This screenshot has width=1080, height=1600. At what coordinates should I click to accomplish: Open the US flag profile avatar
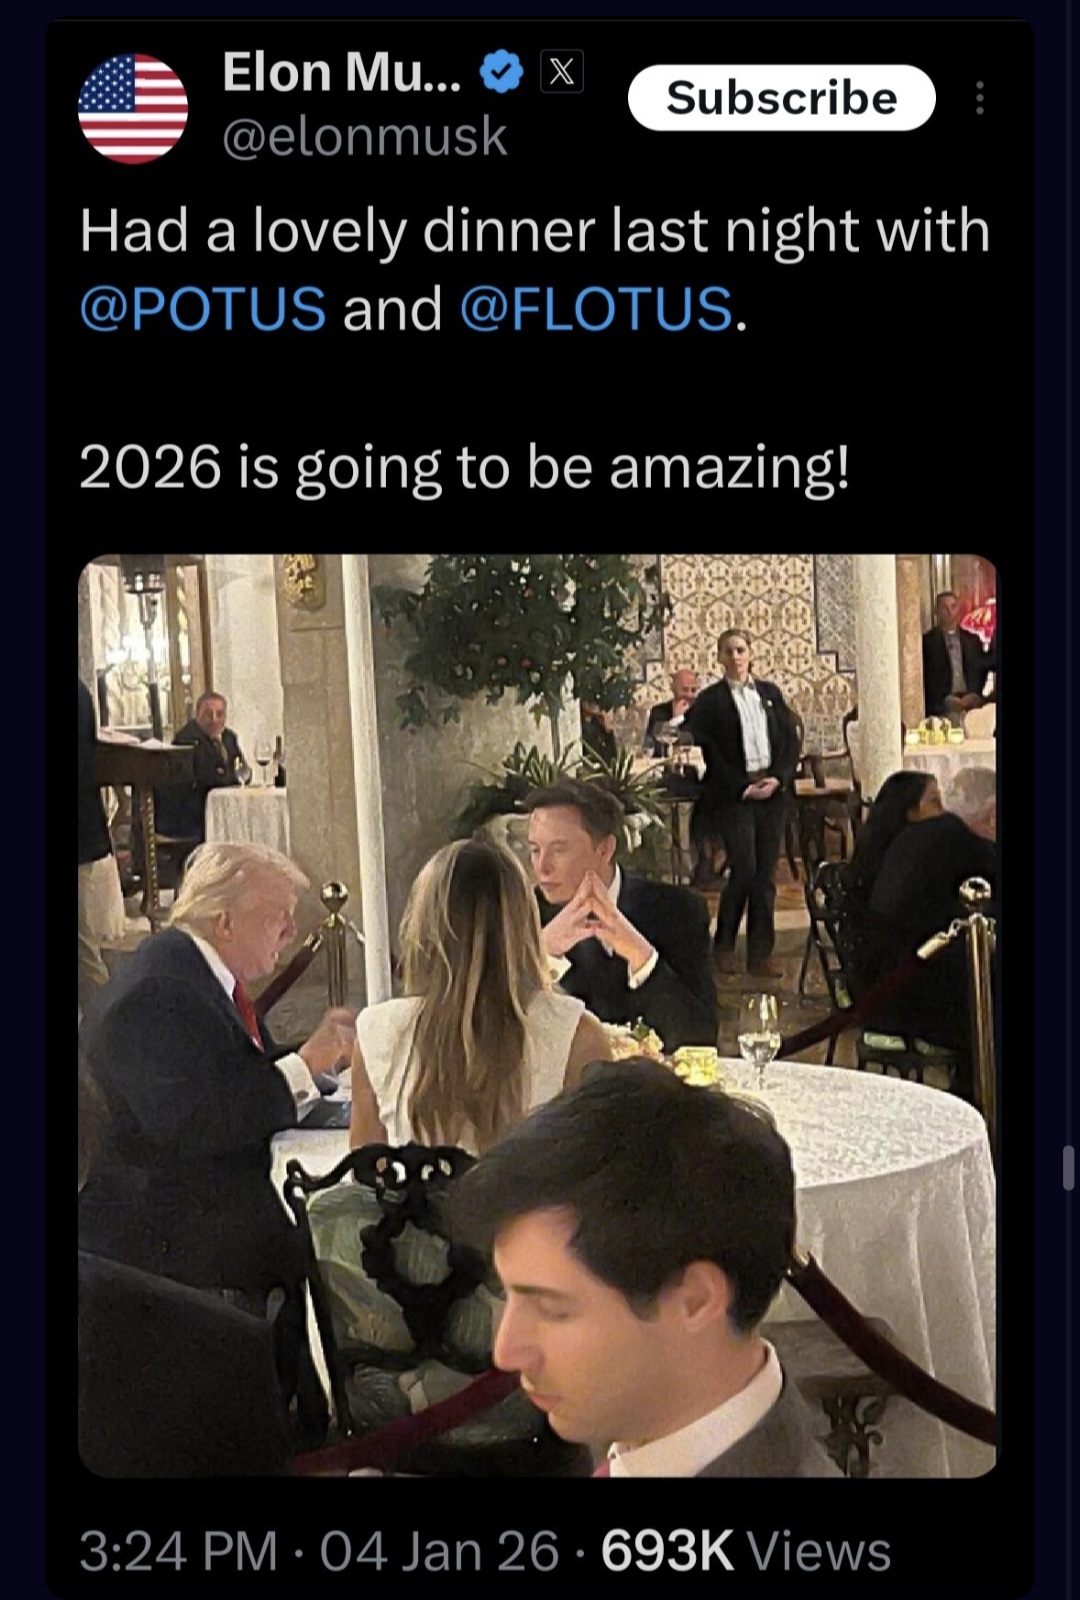tap(133, 108)
